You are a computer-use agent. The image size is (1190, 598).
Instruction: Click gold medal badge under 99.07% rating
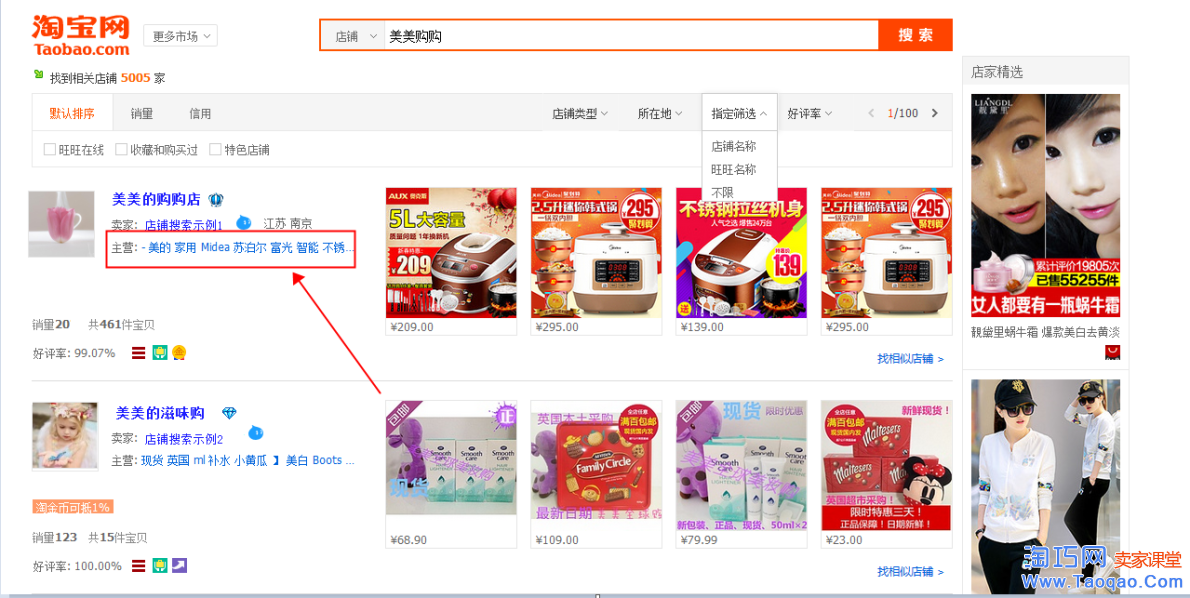point(178,353)
